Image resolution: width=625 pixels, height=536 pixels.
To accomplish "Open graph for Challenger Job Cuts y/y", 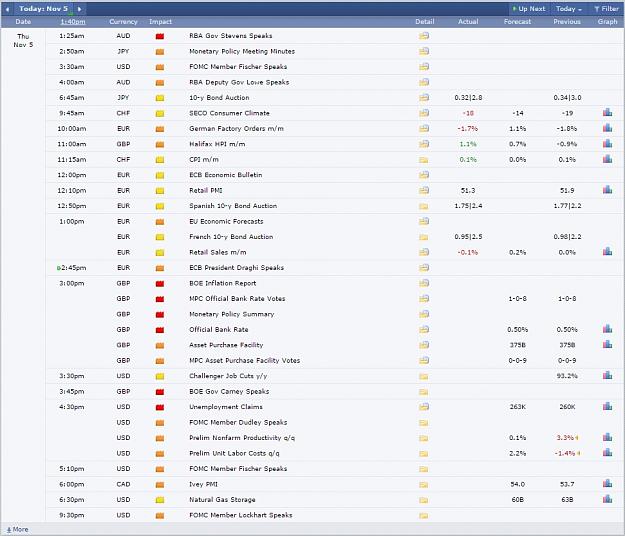I will tap(607, 375).
